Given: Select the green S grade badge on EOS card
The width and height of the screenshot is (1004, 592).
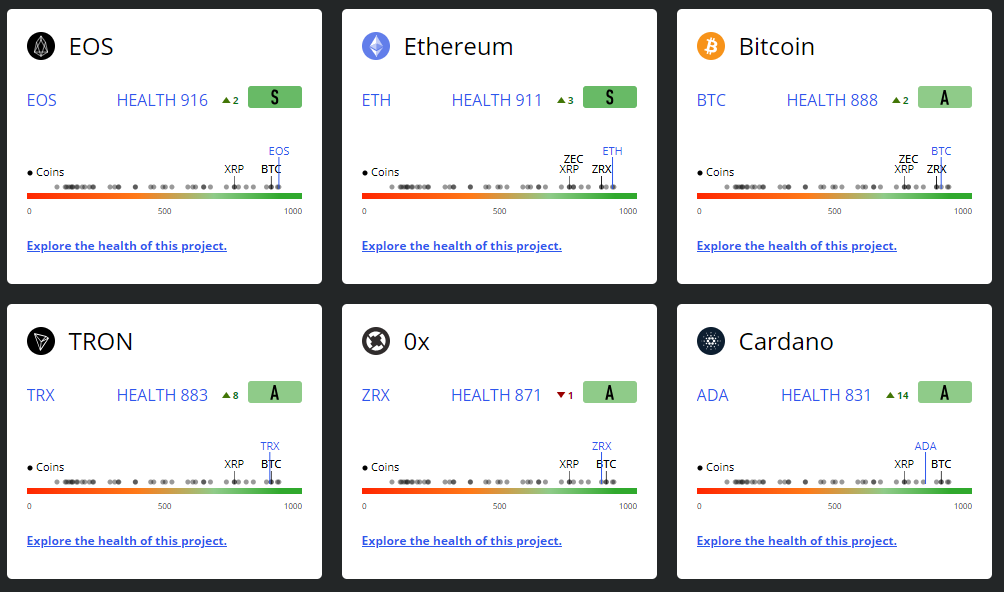Looking at the screenshot, I should tap(274, 97).
